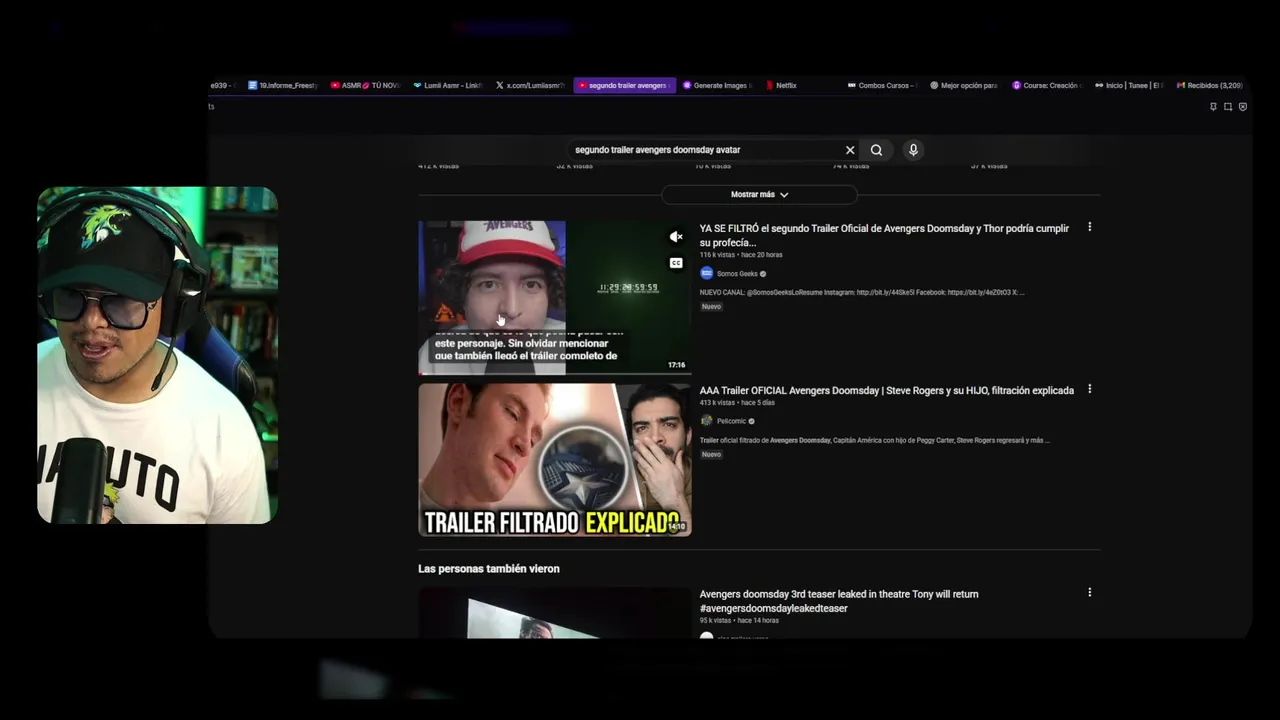Open video titled AAA Trailer OFICIAL Avengers Doomsday
The width and height of the screenshot is (1280, 720).
pos(886,390)
